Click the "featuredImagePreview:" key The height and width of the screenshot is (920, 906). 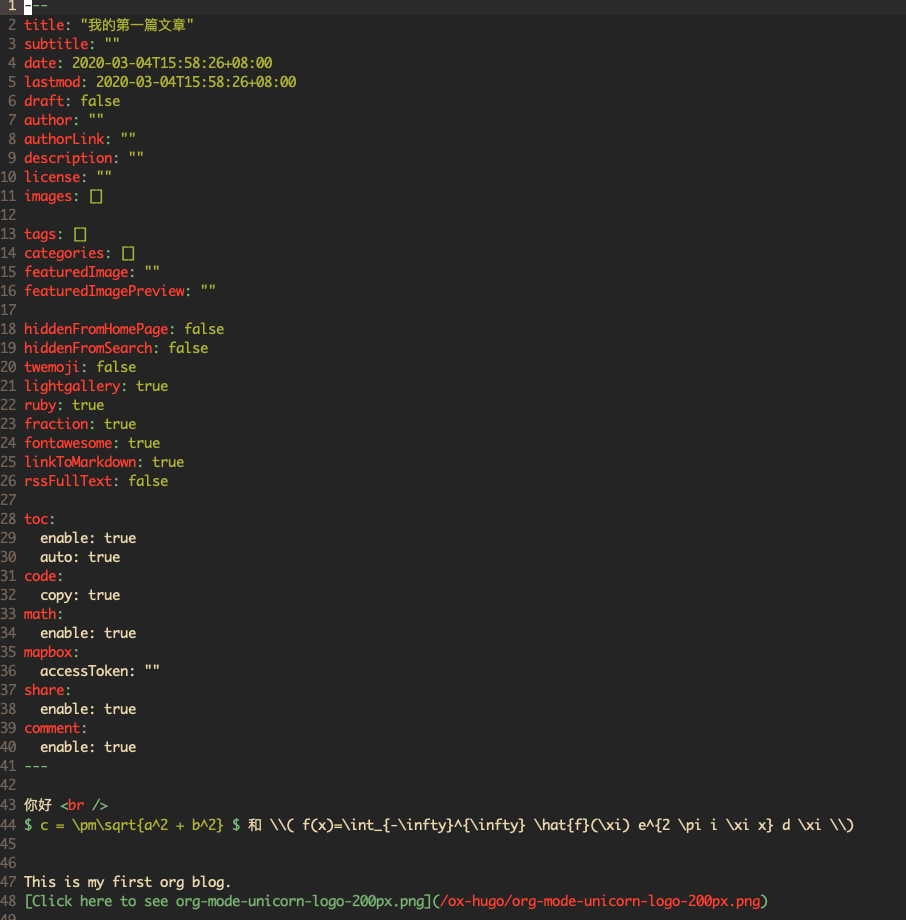107,291
